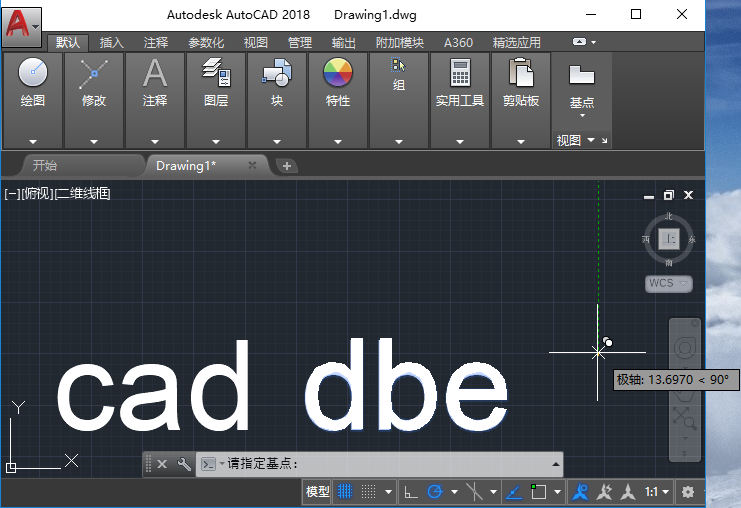741x508 pixels.
Task: Click the [俯视] view control label
Action: 37,193
